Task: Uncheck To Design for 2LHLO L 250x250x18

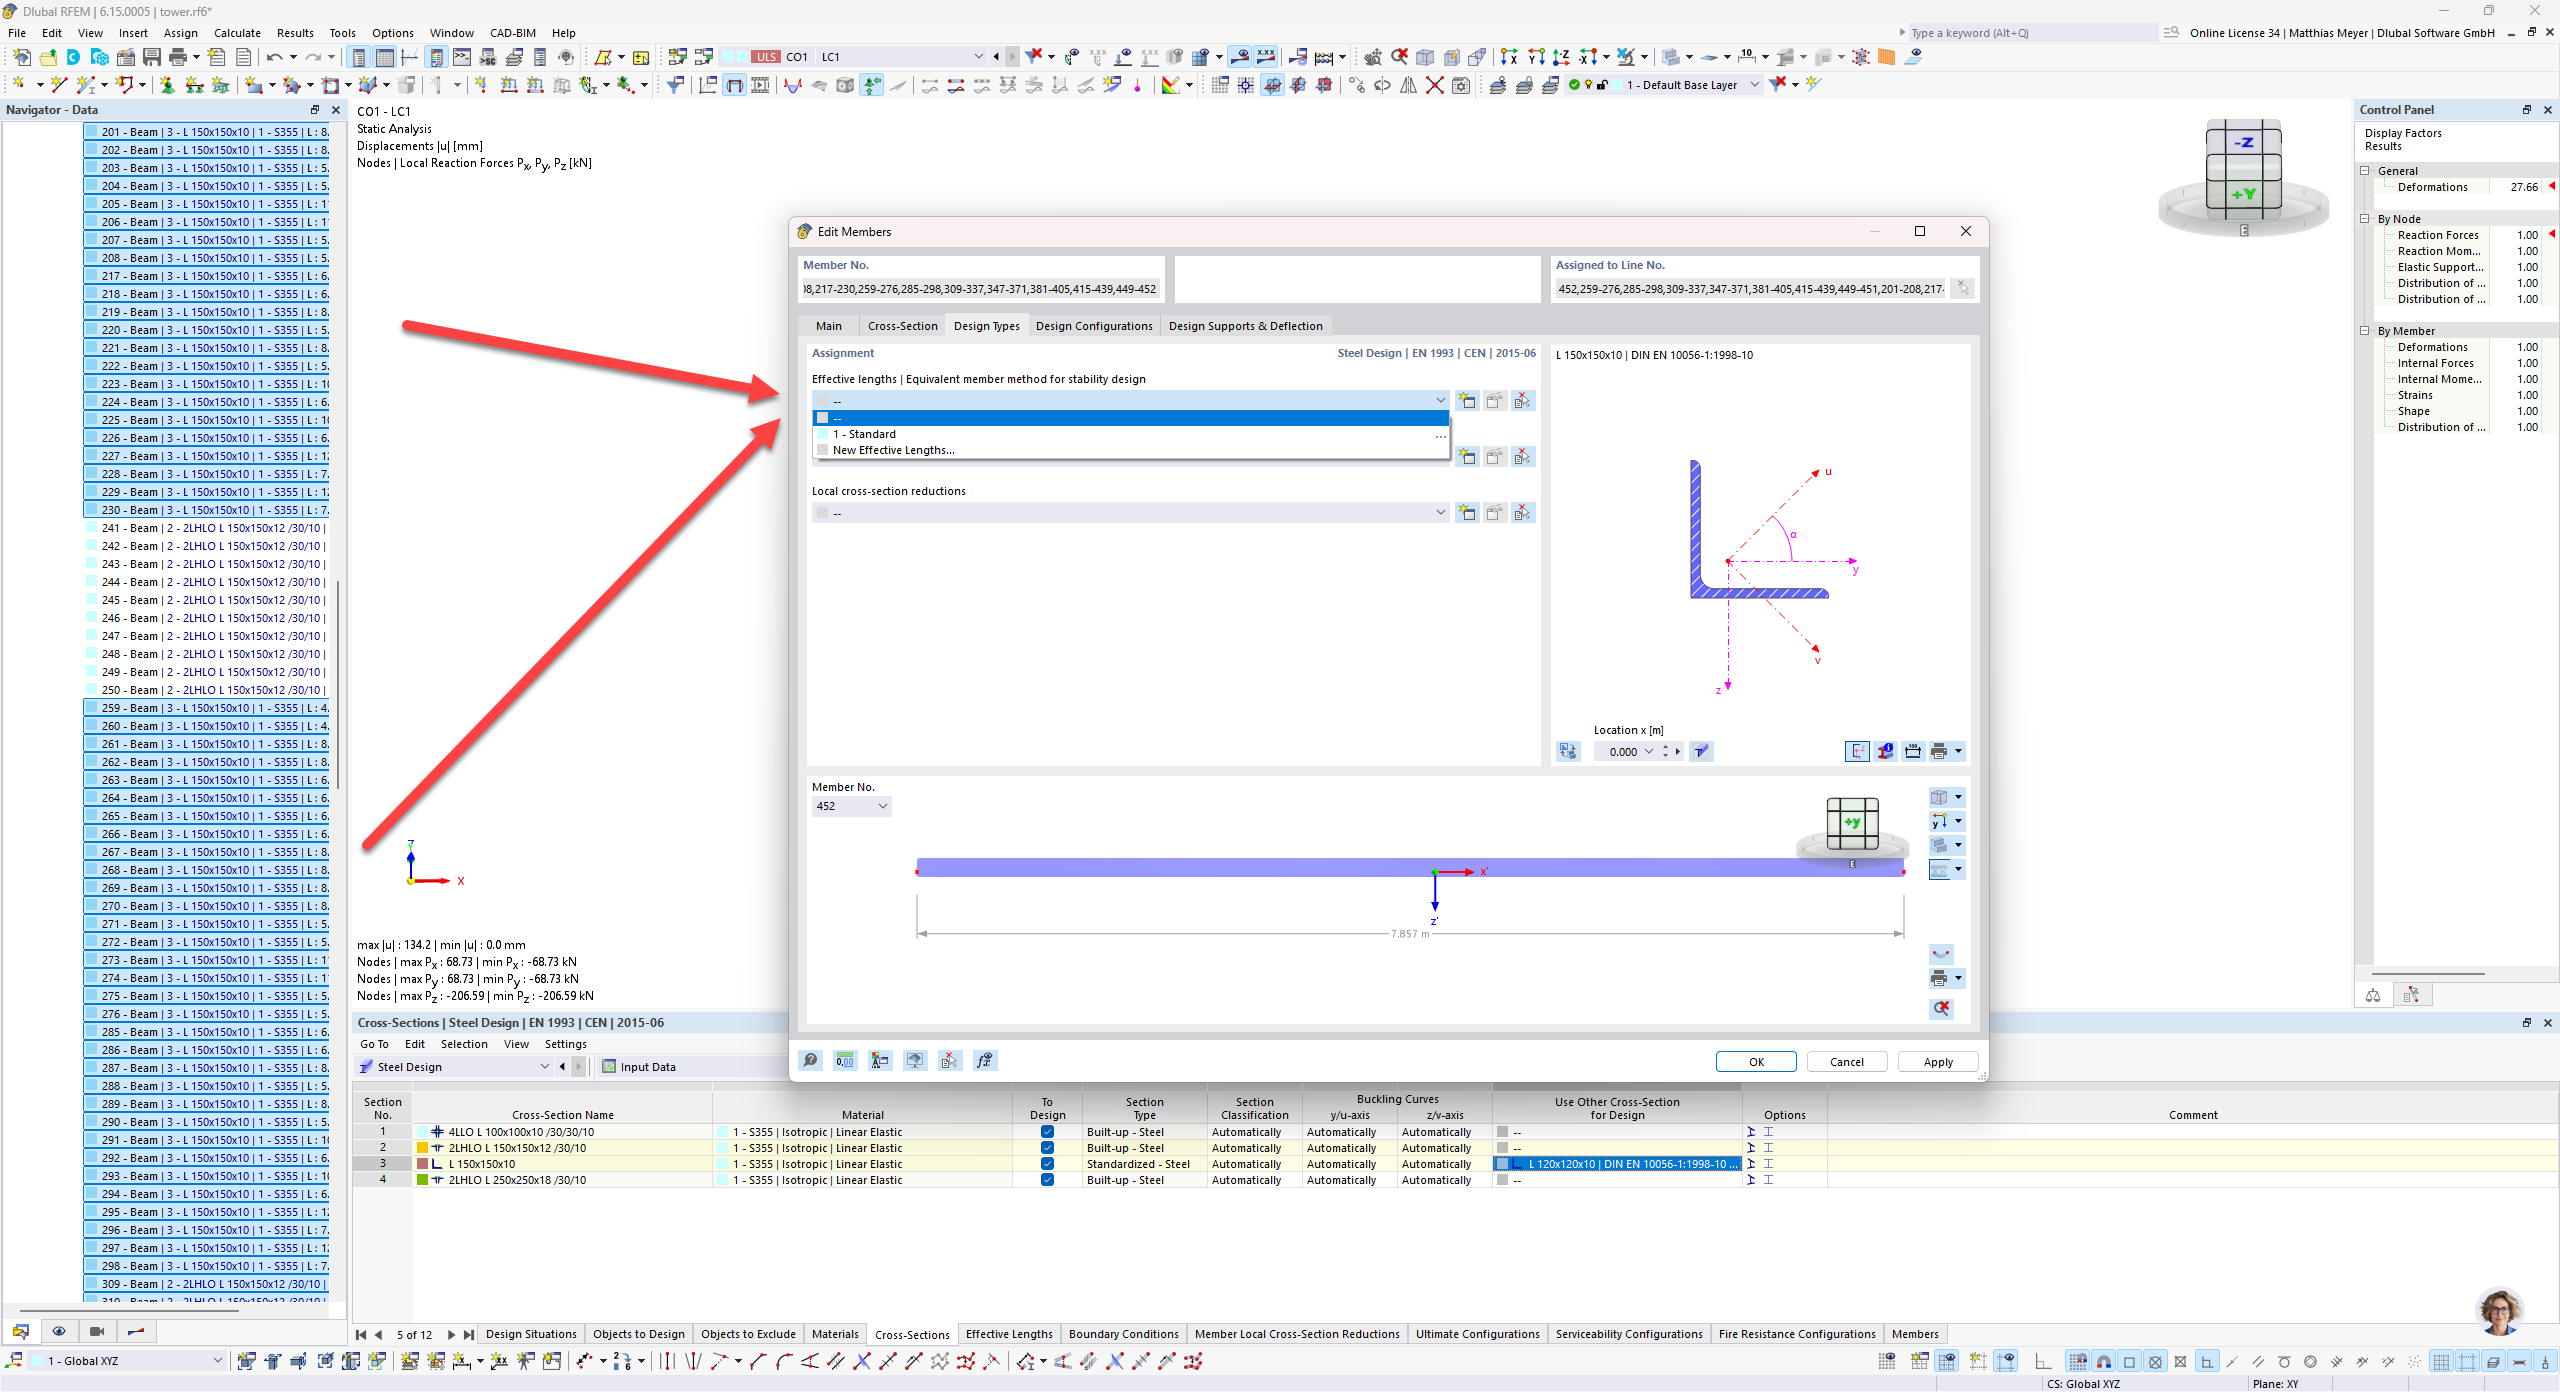Action: tap(1047, 1180)
